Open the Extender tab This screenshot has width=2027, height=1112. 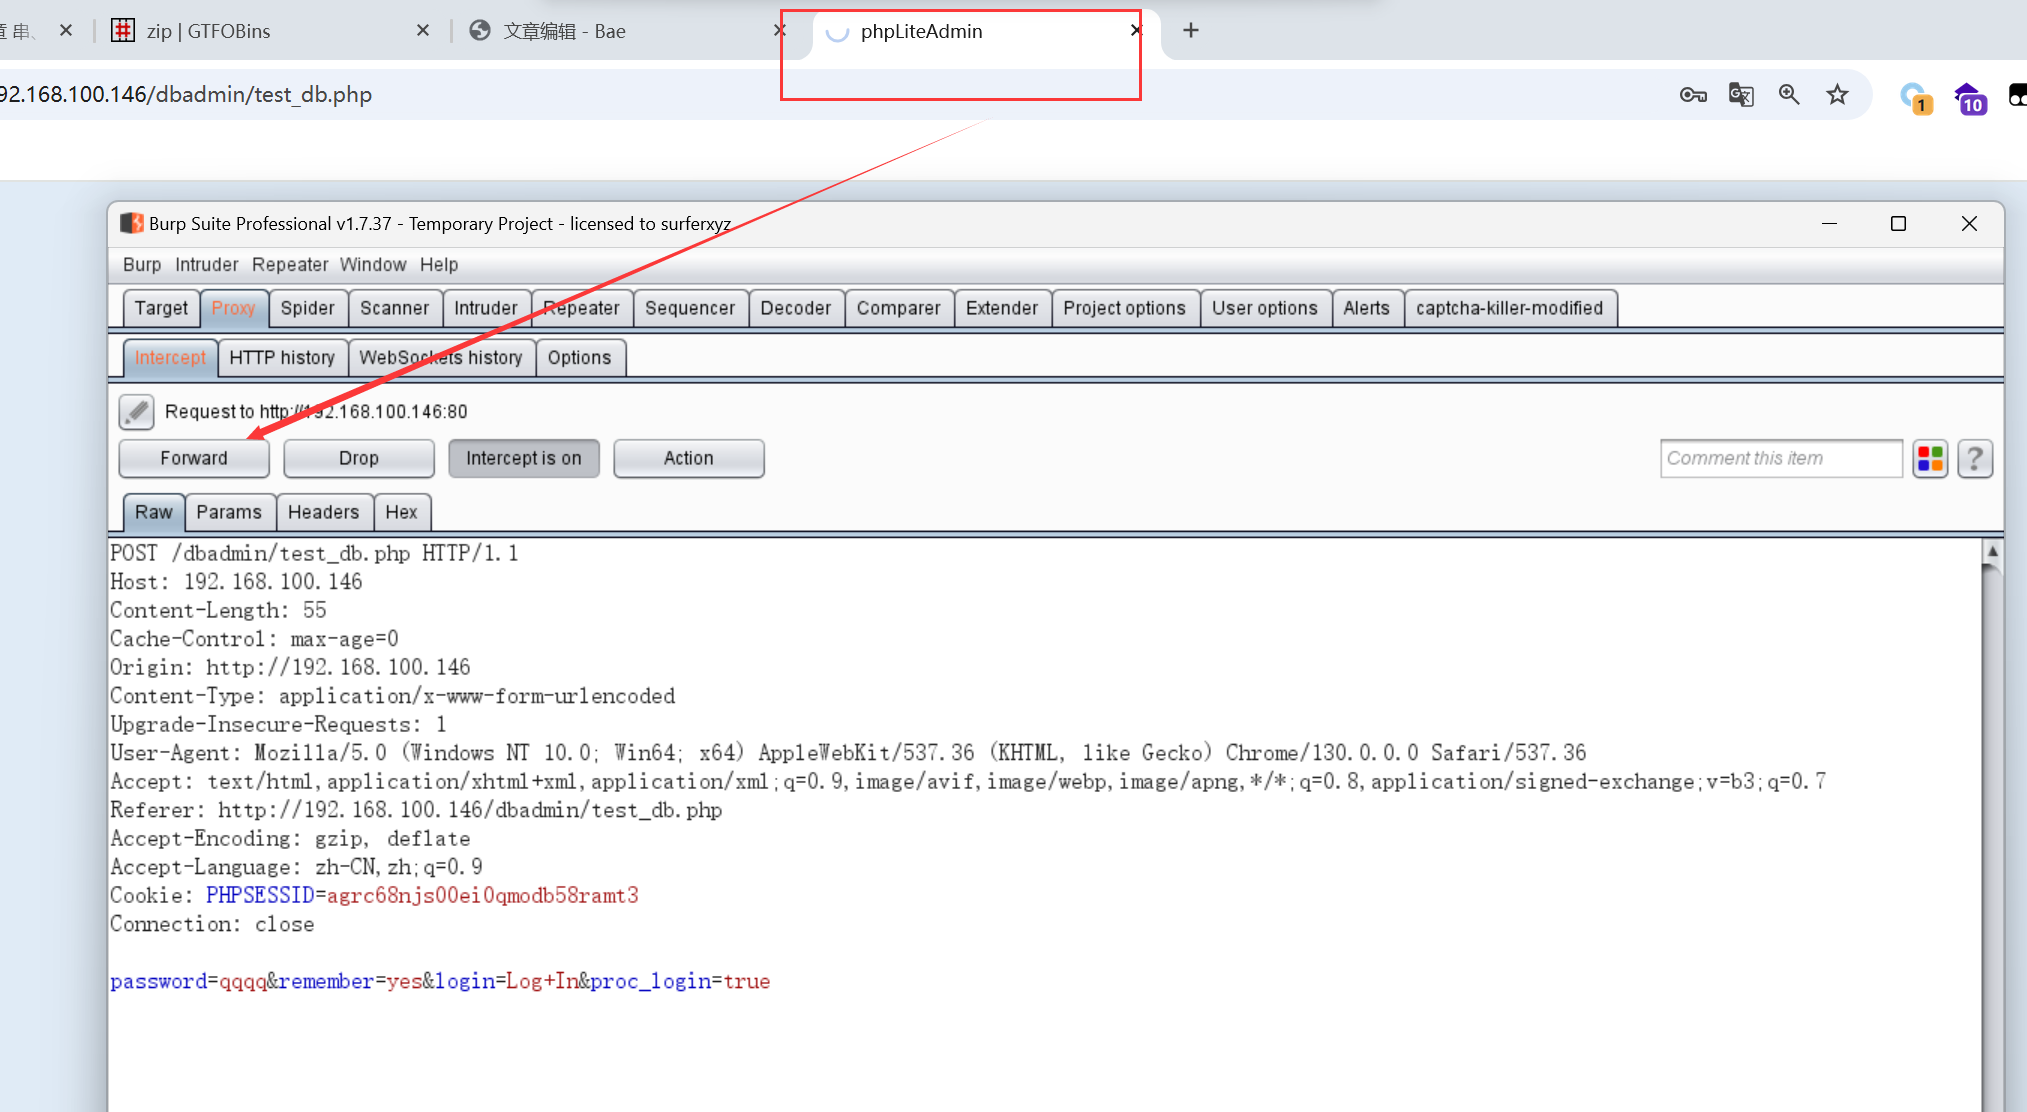(x=1002, y=308)
